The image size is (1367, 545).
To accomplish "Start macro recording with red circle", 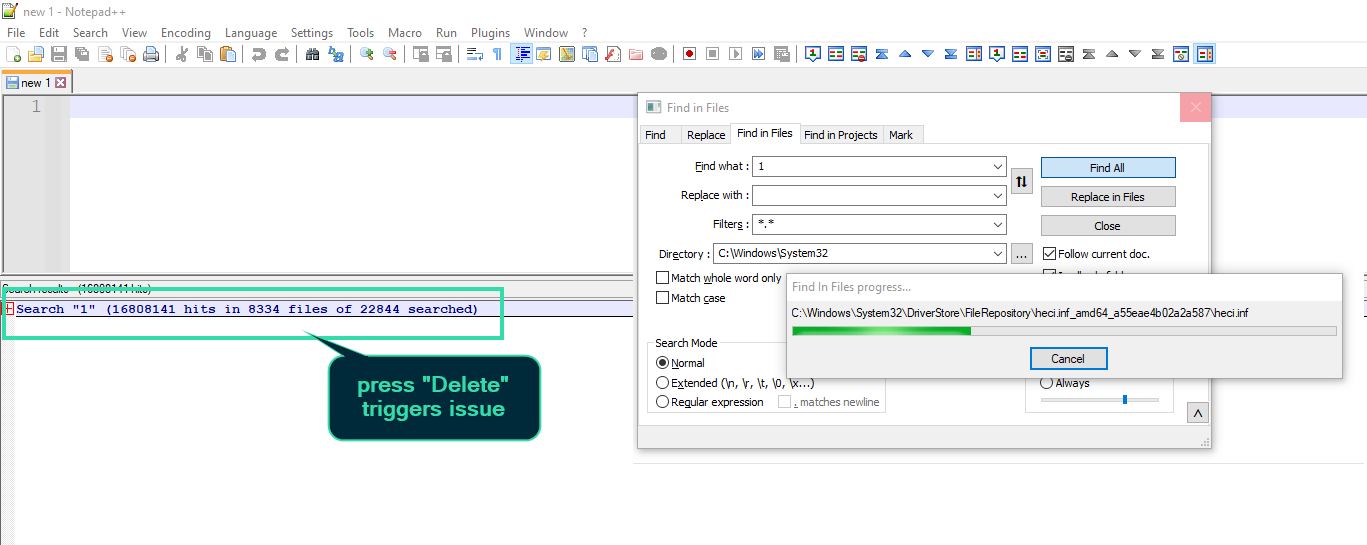I will [x=689, y=54].
